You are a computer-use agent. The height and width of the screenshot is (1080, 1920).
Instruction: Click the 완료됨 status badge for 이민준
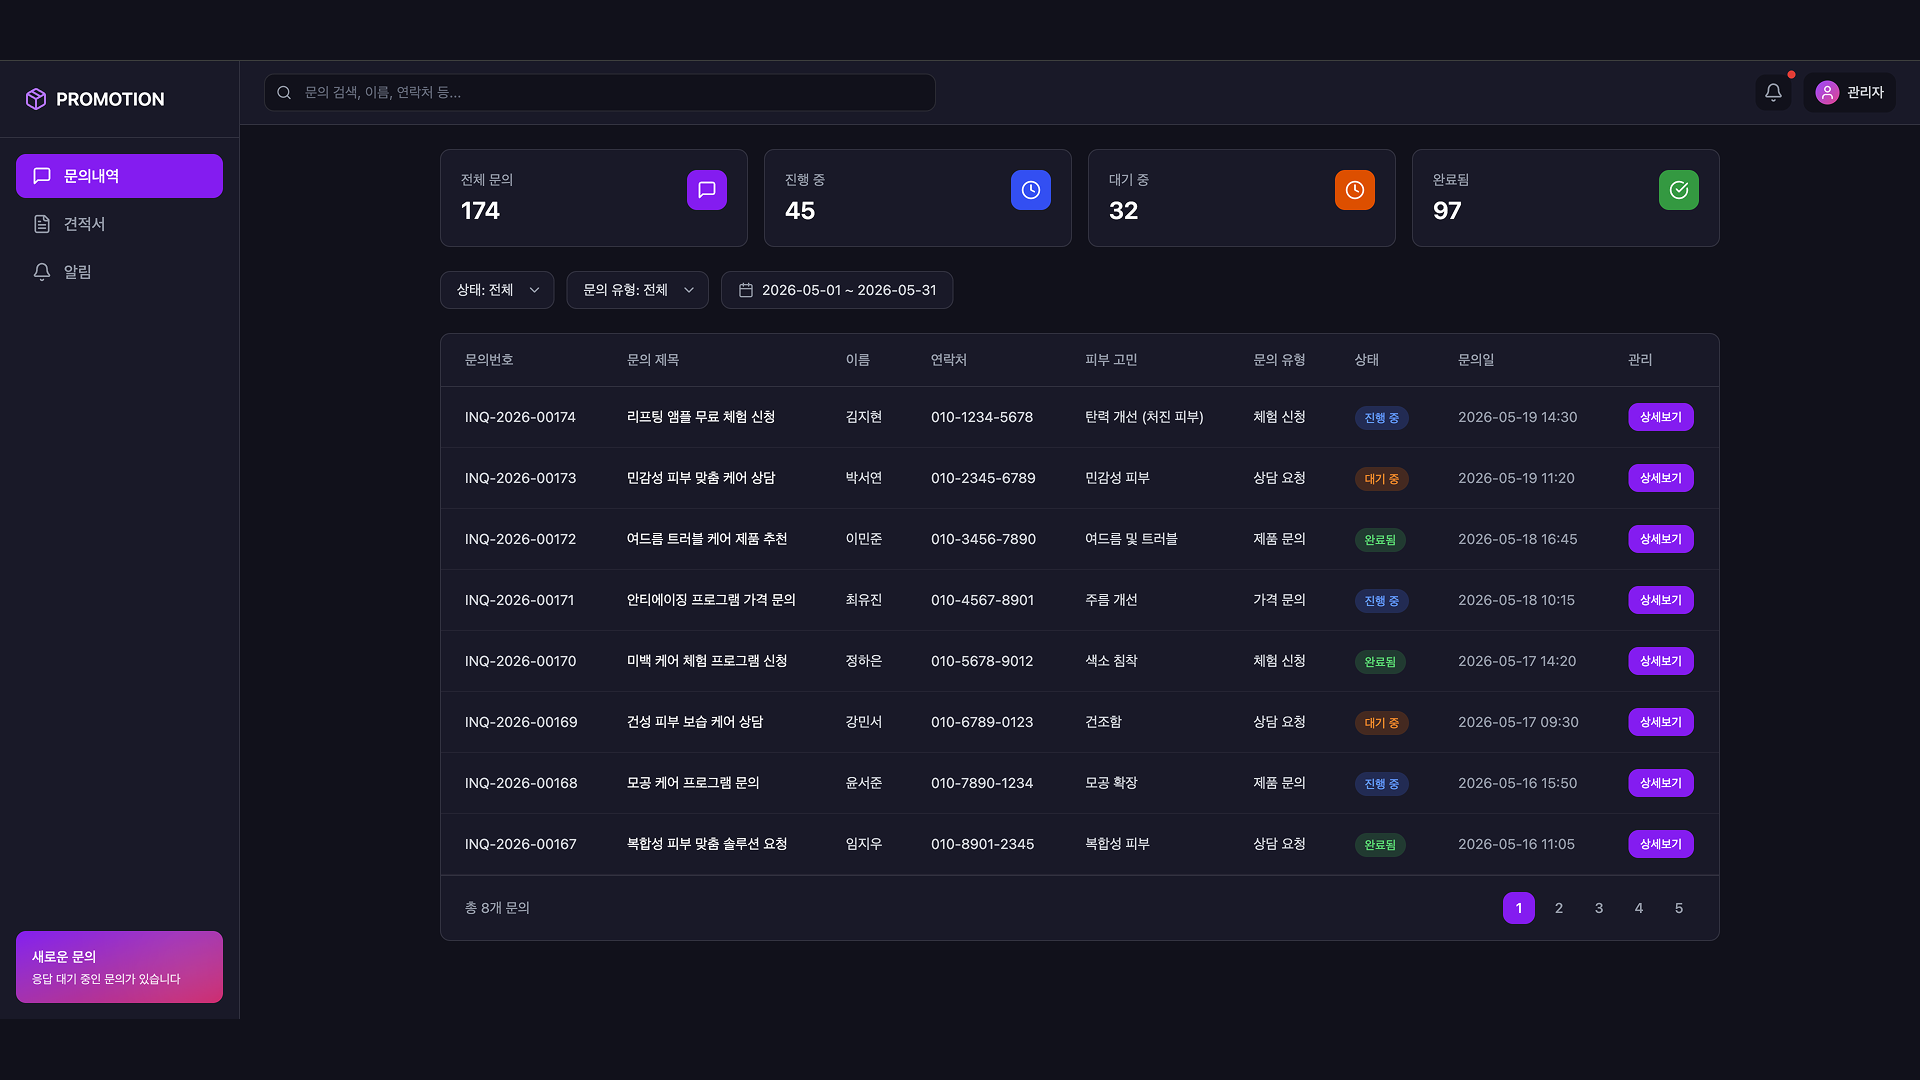[x=1380, y=540]
